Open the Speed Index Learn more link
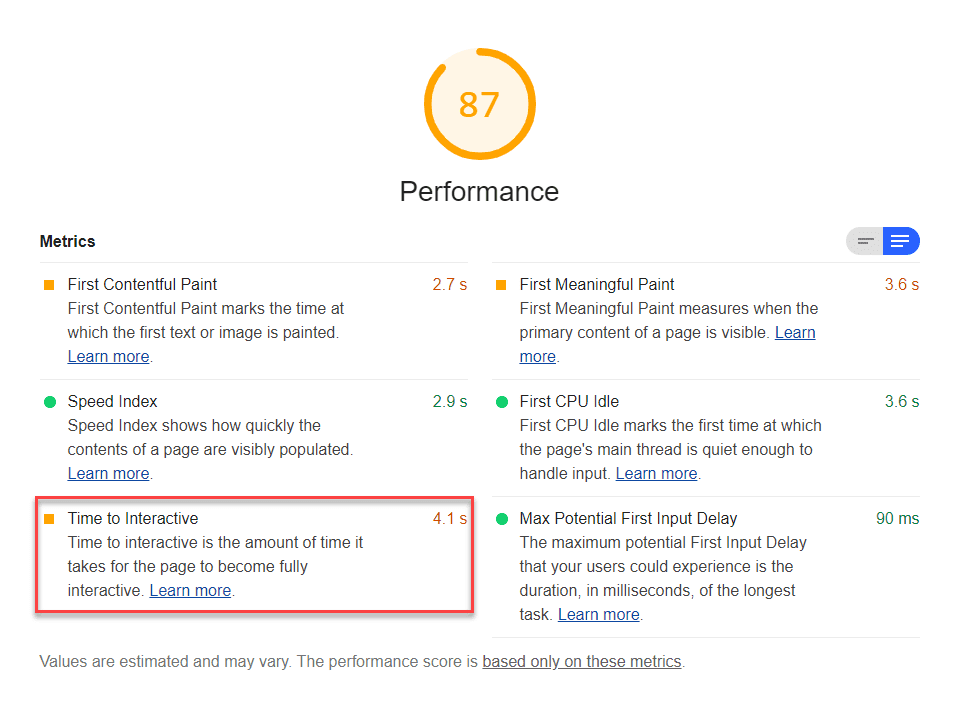This screenshot has height=705, width=960. [108, 474]
